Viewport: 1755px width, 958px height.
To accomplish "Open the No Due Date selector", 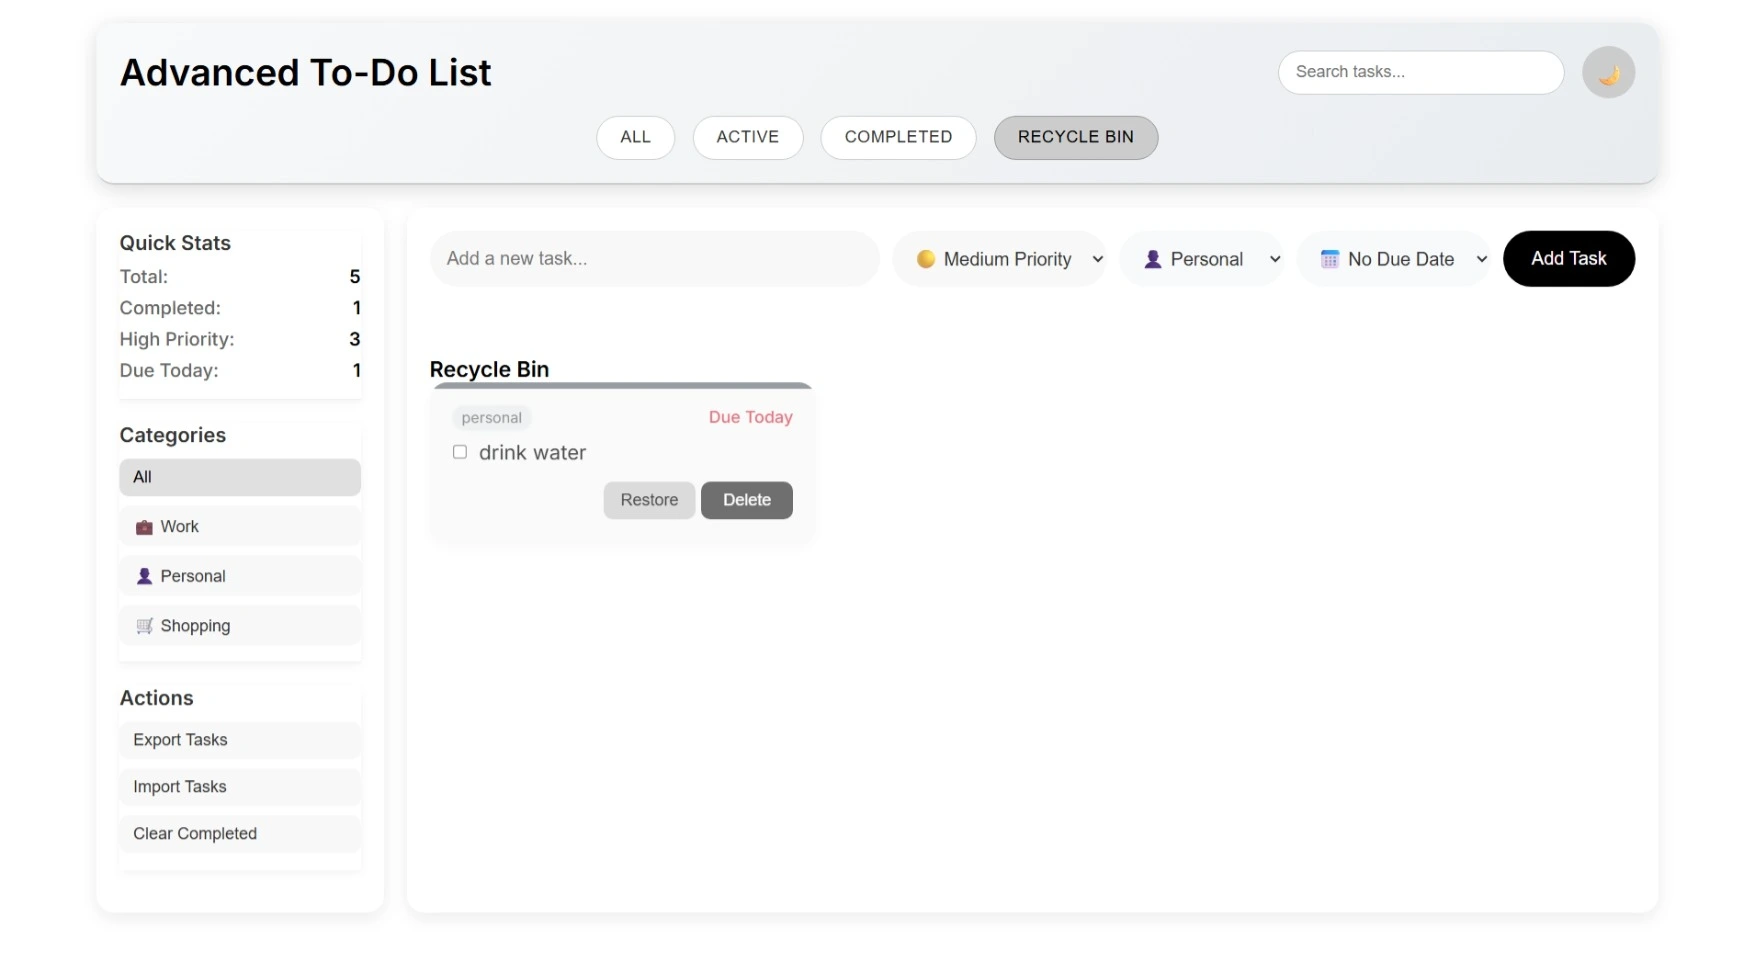I will click(x=1394, y=258).
